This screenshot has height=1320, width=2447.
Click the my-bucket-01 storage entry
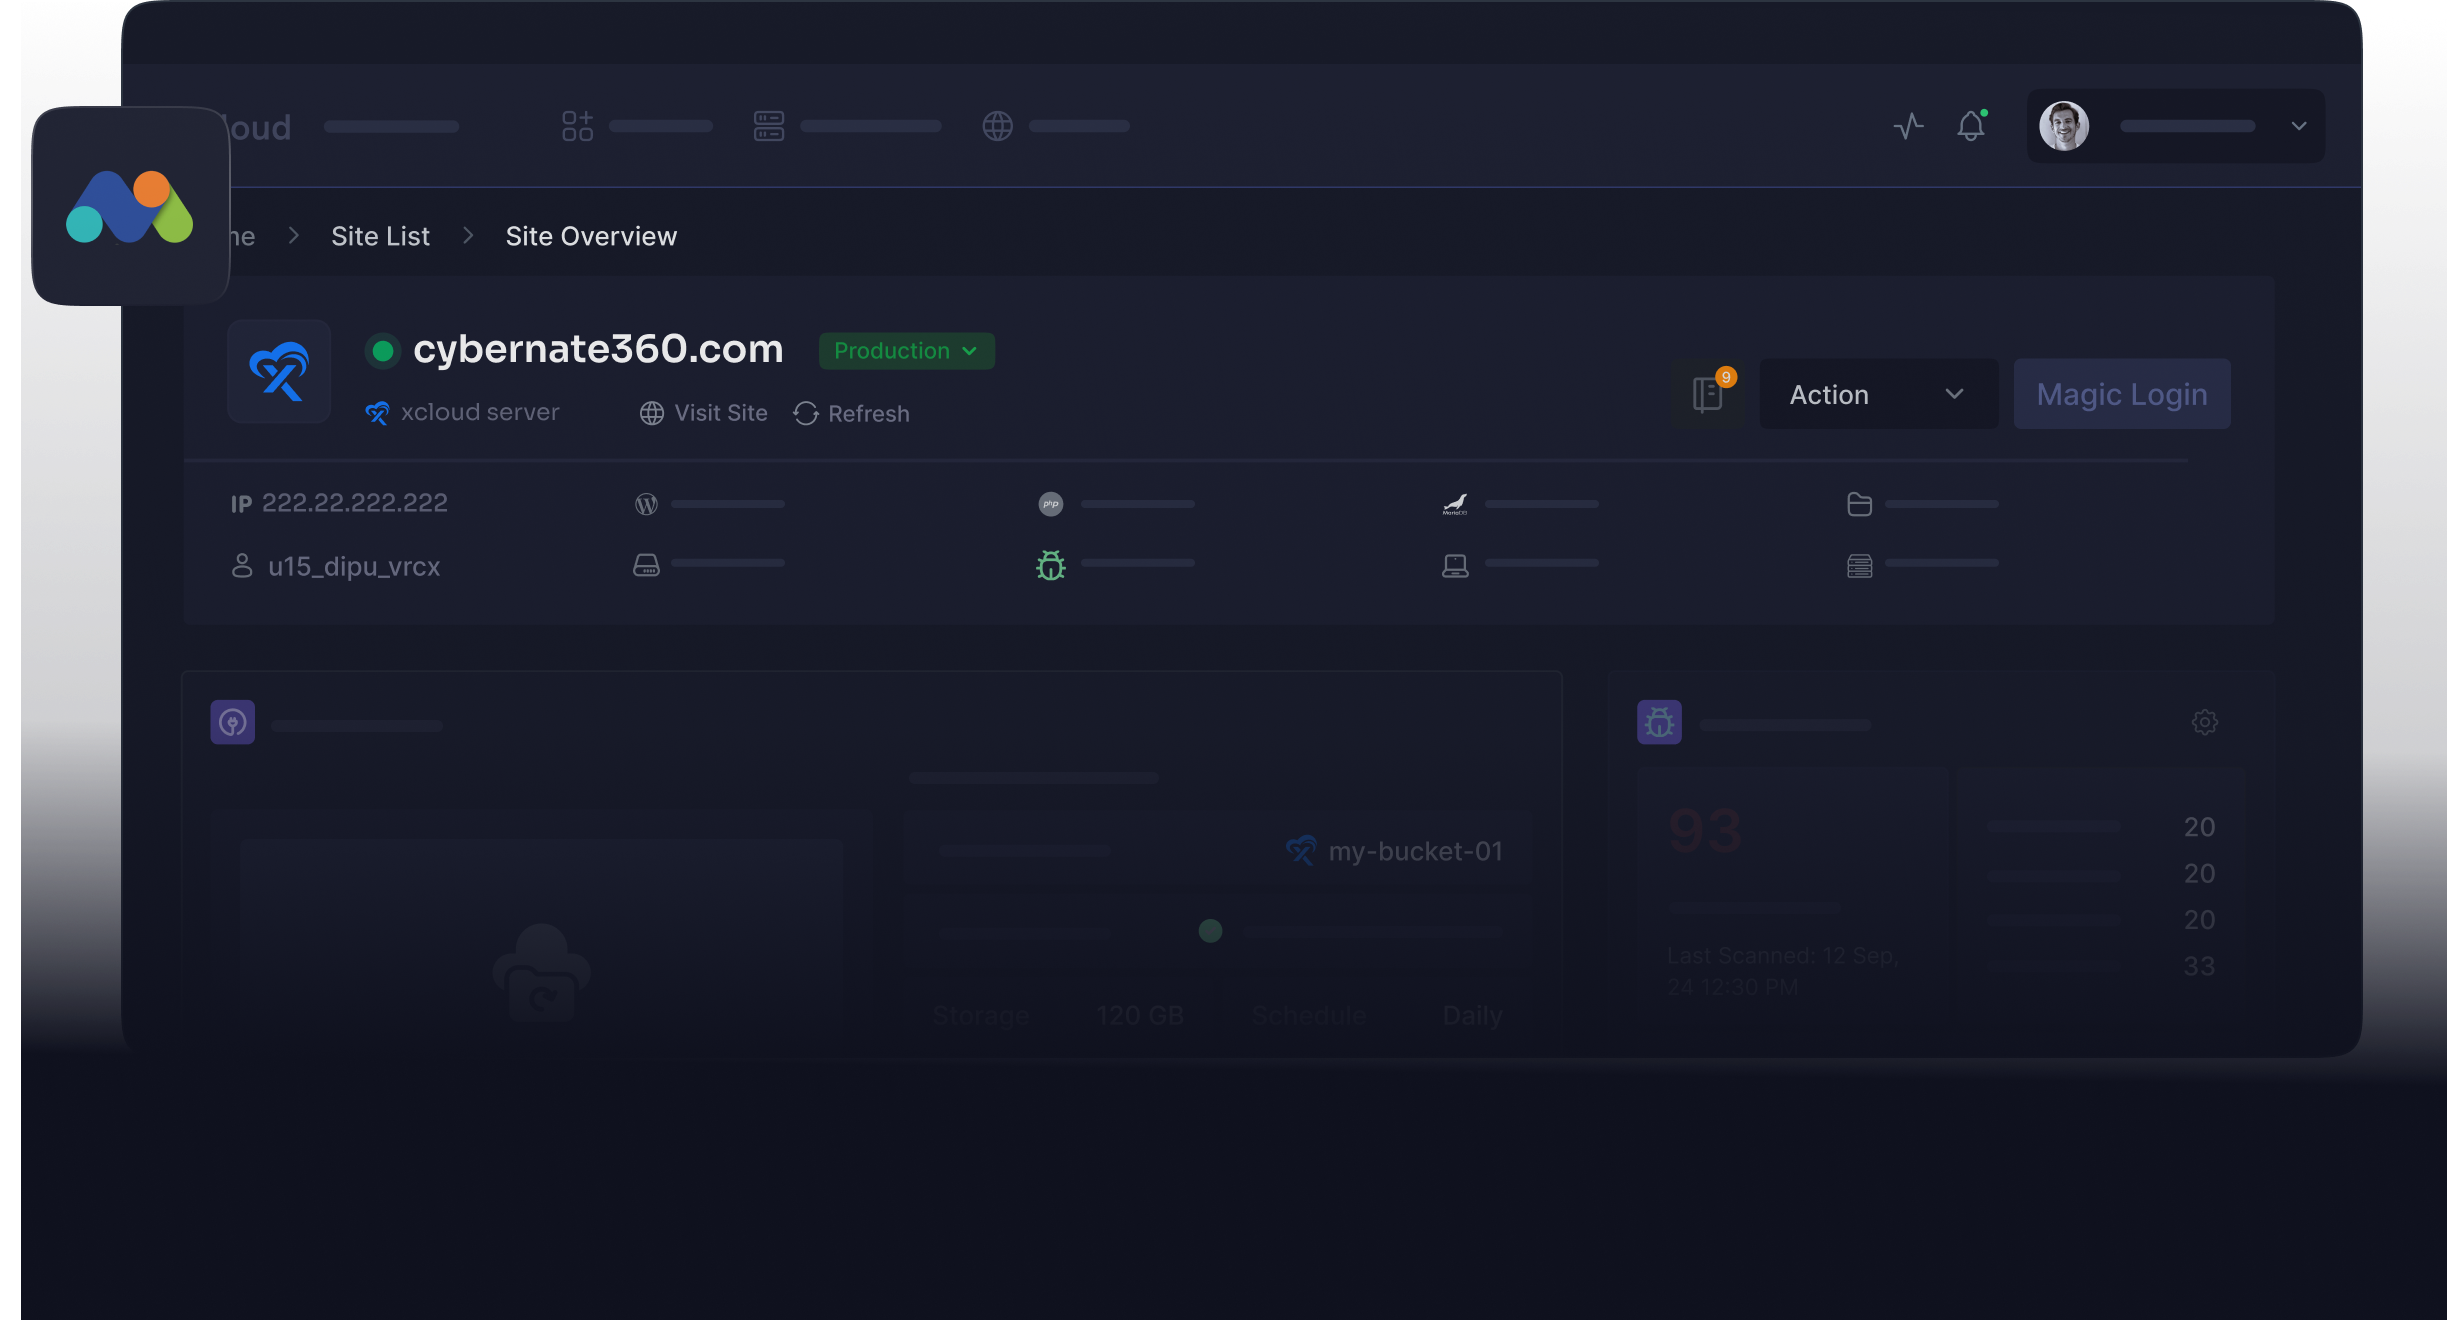[1394, 851]
